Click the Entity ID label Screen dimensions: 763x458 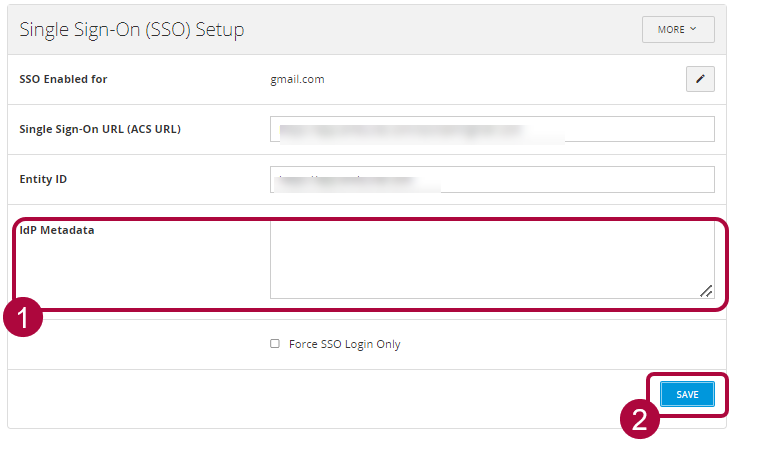(43, 179)
